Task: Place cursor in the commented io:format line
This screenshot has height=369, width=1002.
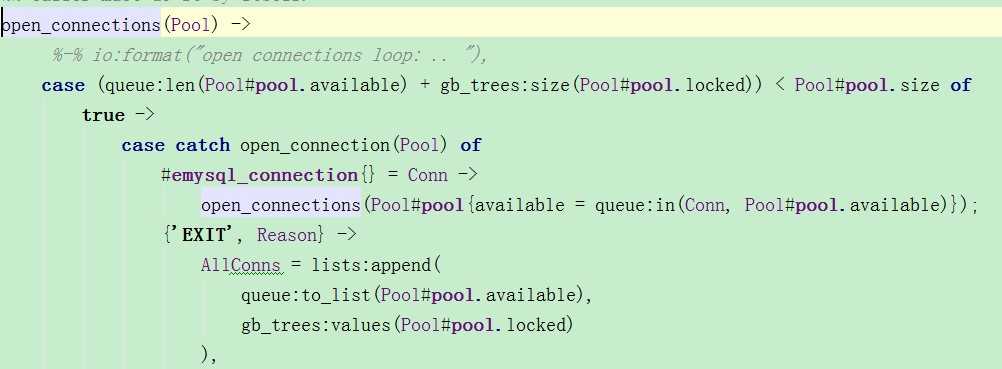Action: tap(271, 56)
